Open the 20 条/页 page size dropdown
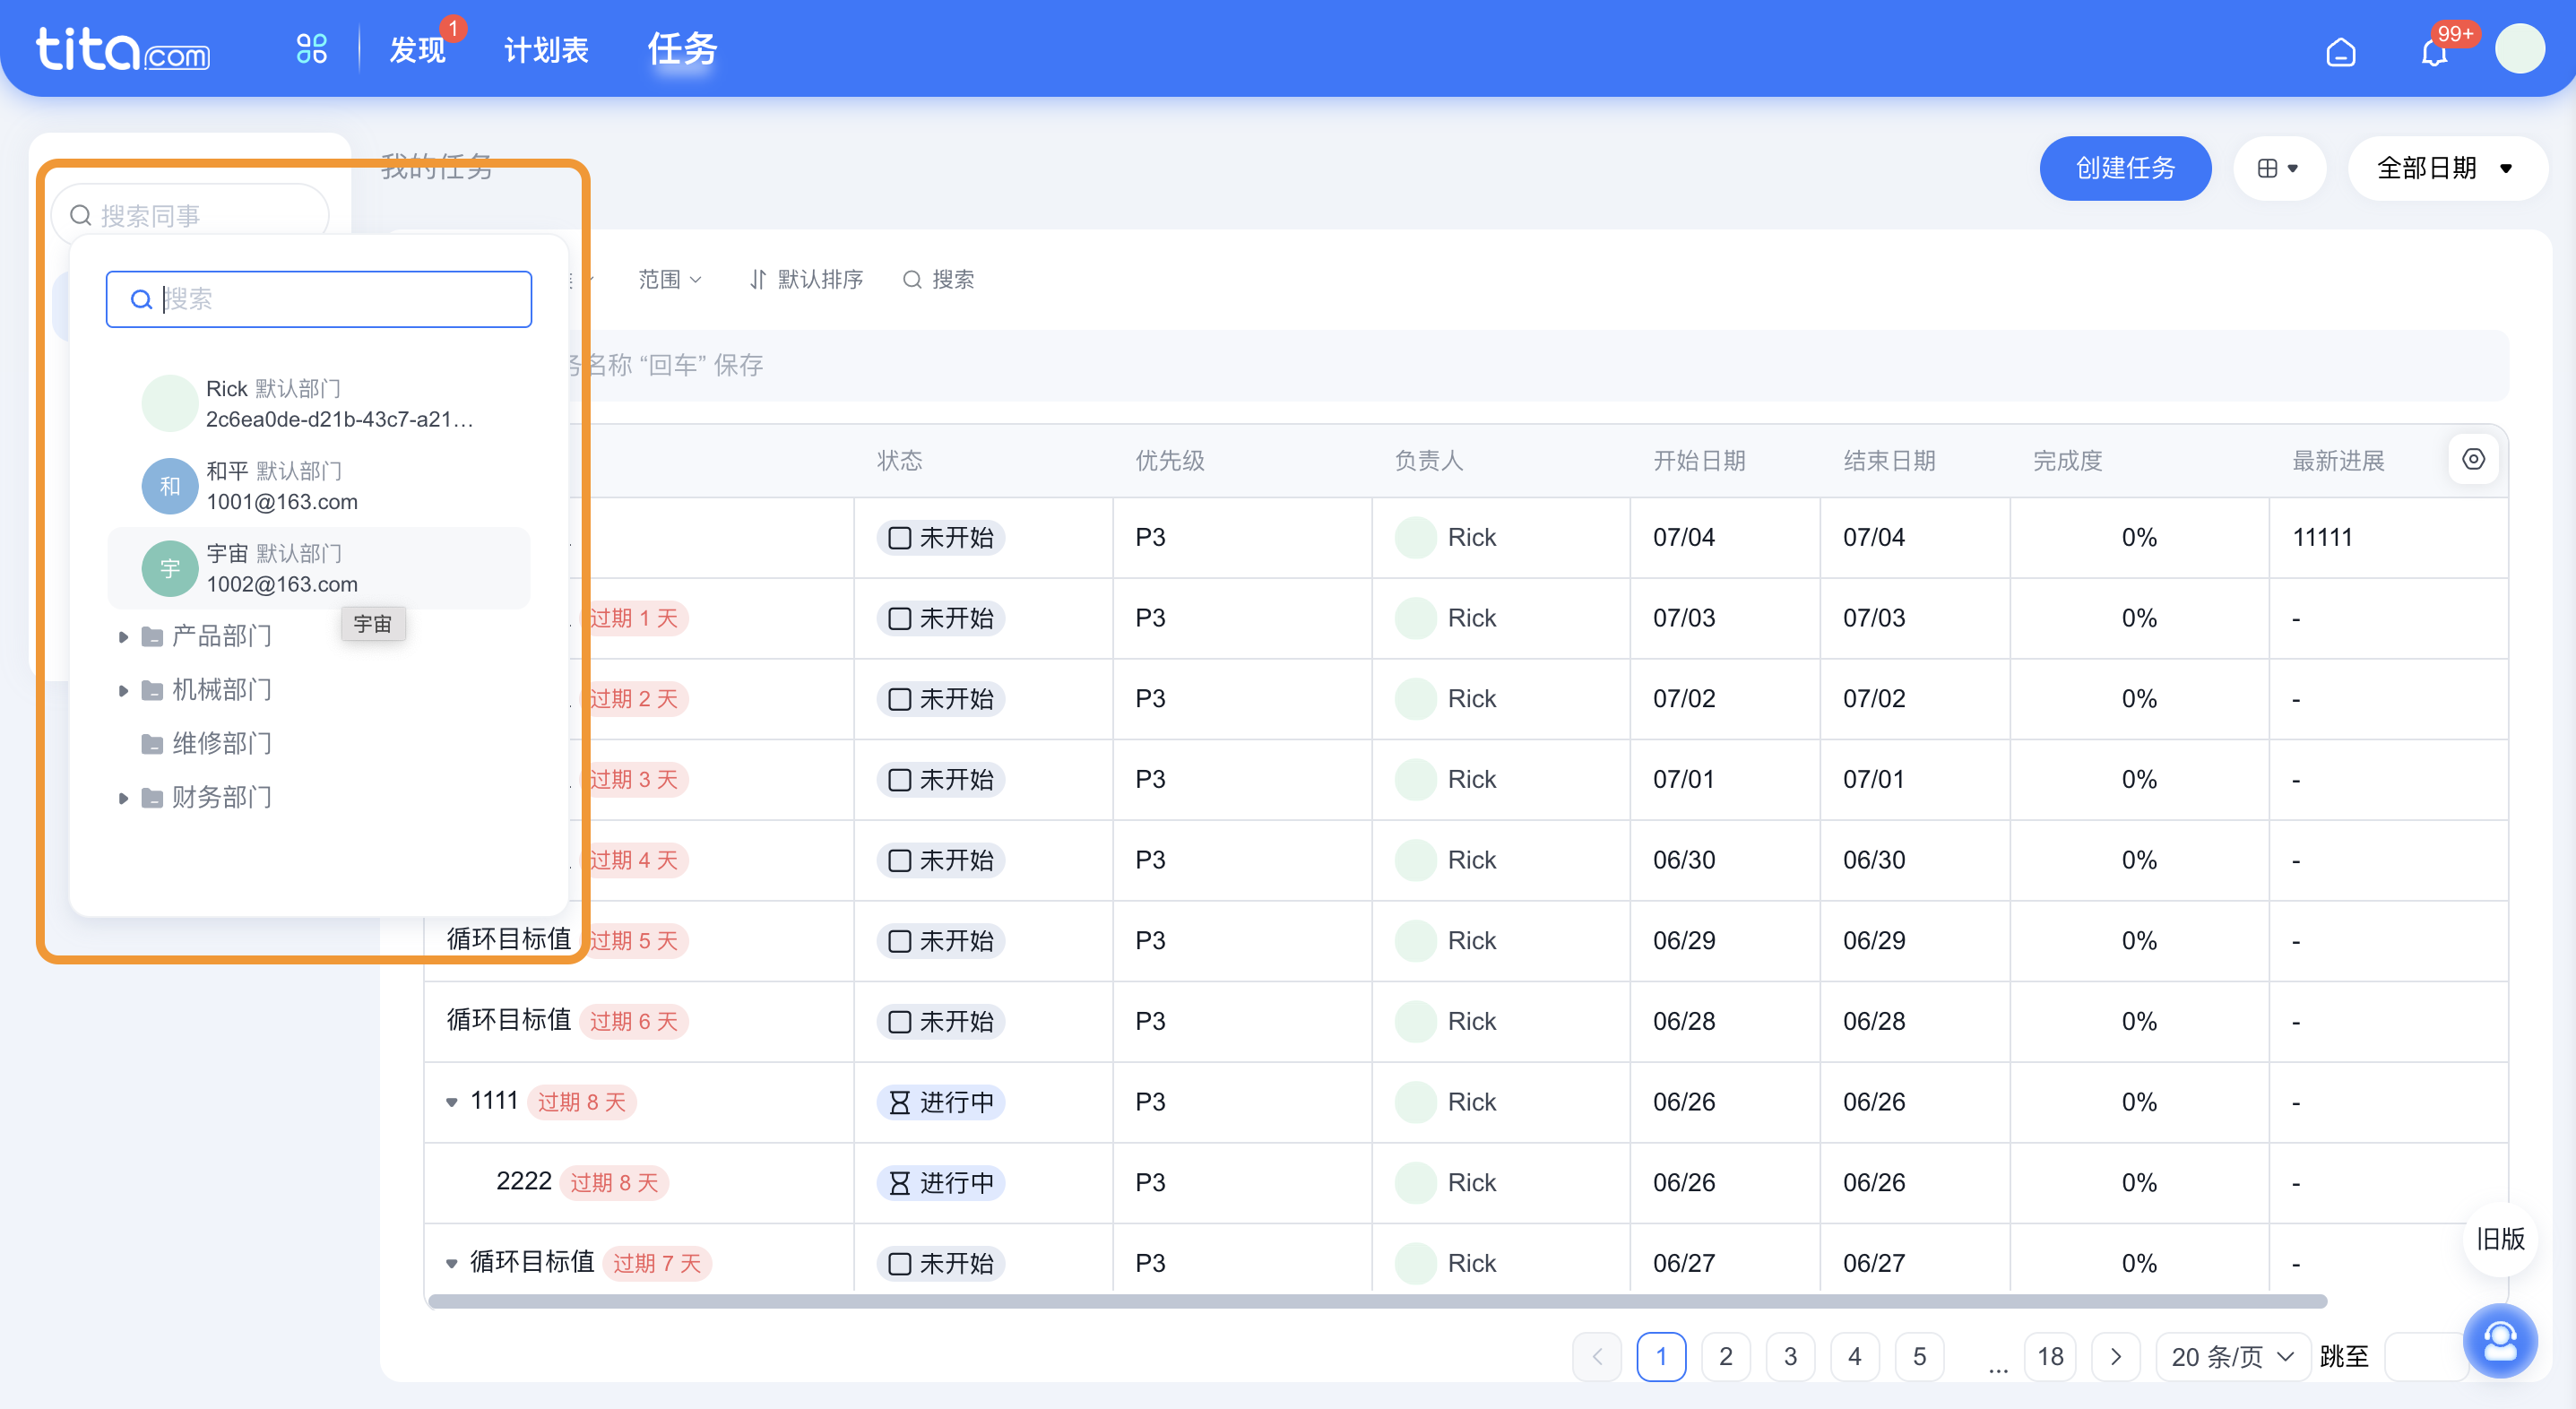The height and width of the screenshot is (1409, 2576). 2232,1356
